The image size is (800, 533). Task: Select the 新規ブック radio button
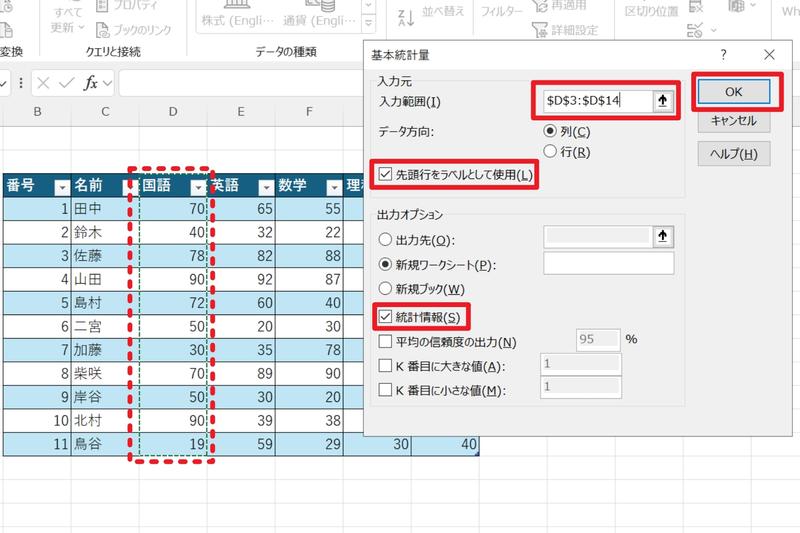[385, 289]
